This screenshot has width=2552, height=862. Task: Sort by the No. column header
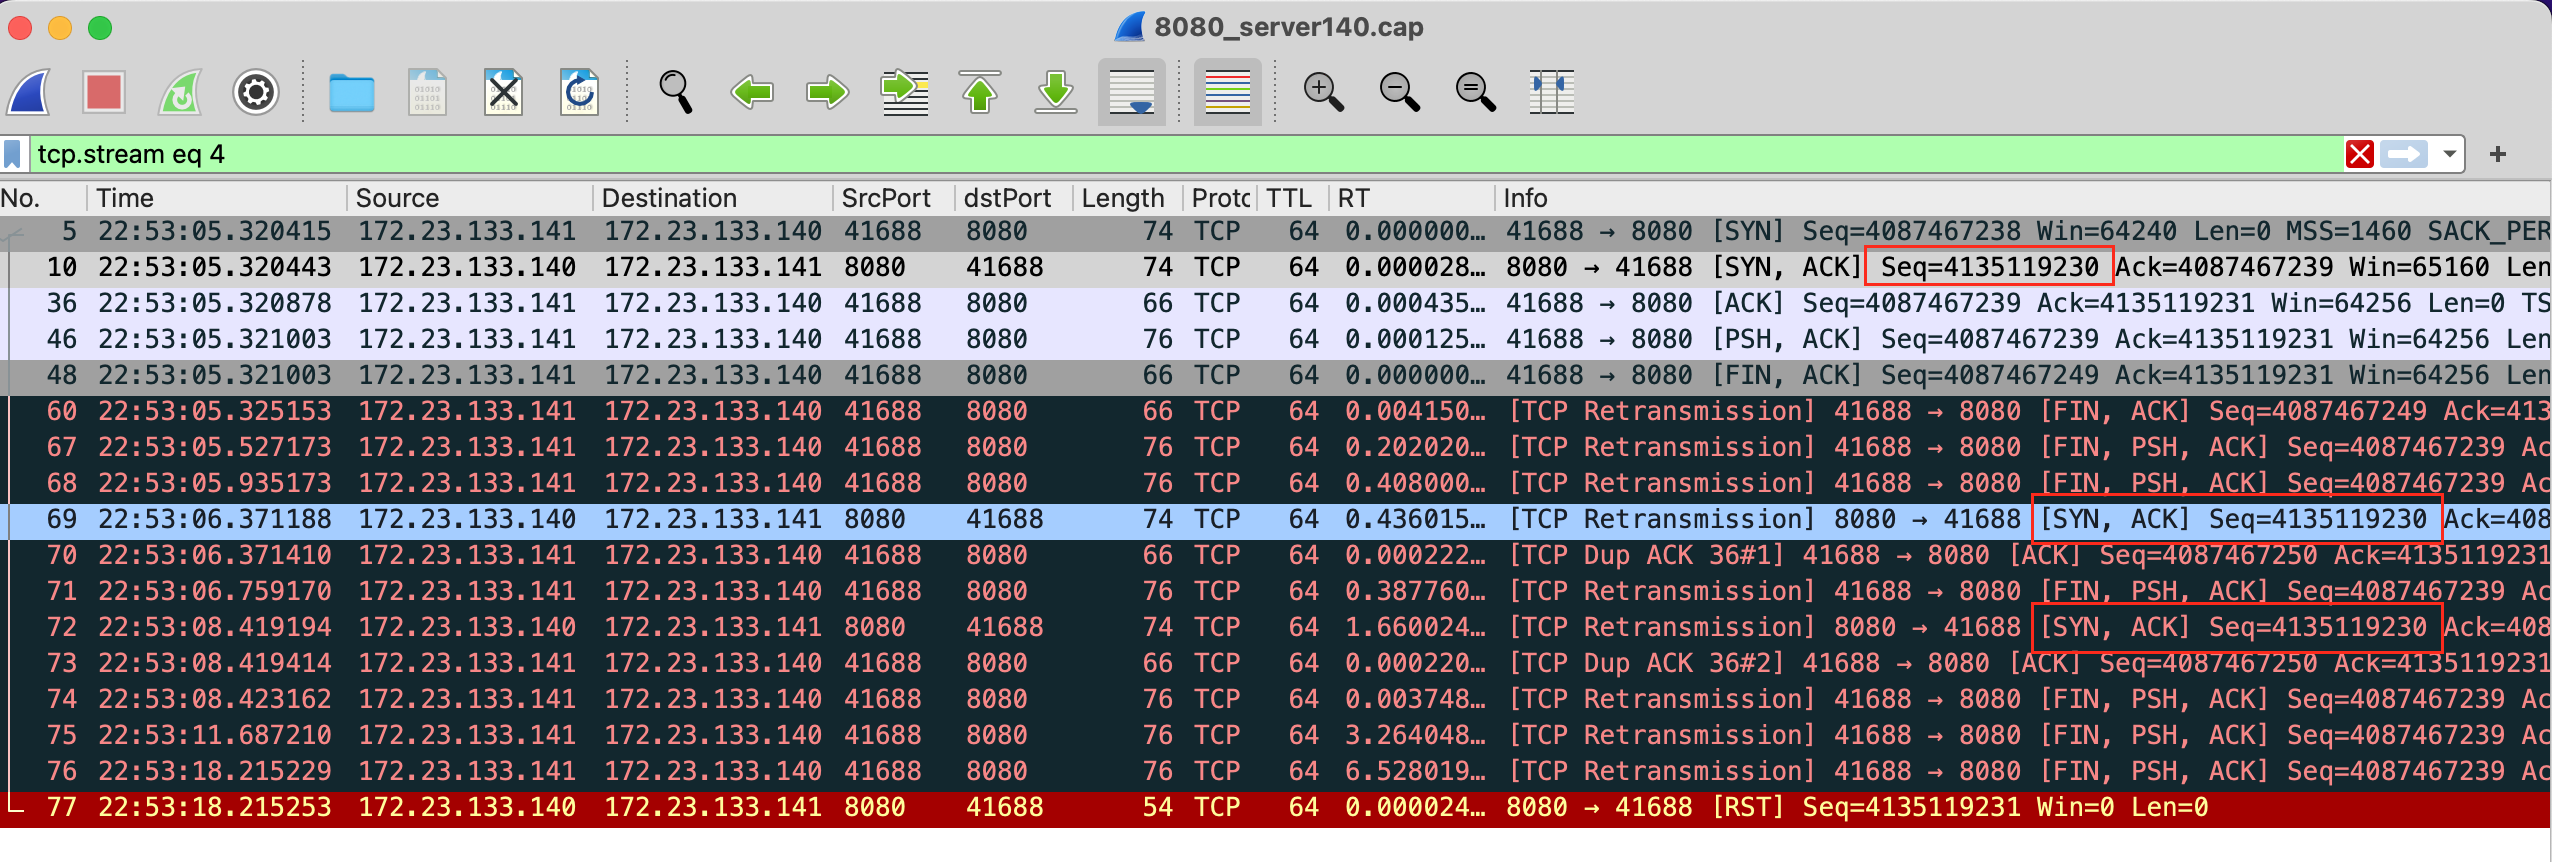click(x=44, y=198)
